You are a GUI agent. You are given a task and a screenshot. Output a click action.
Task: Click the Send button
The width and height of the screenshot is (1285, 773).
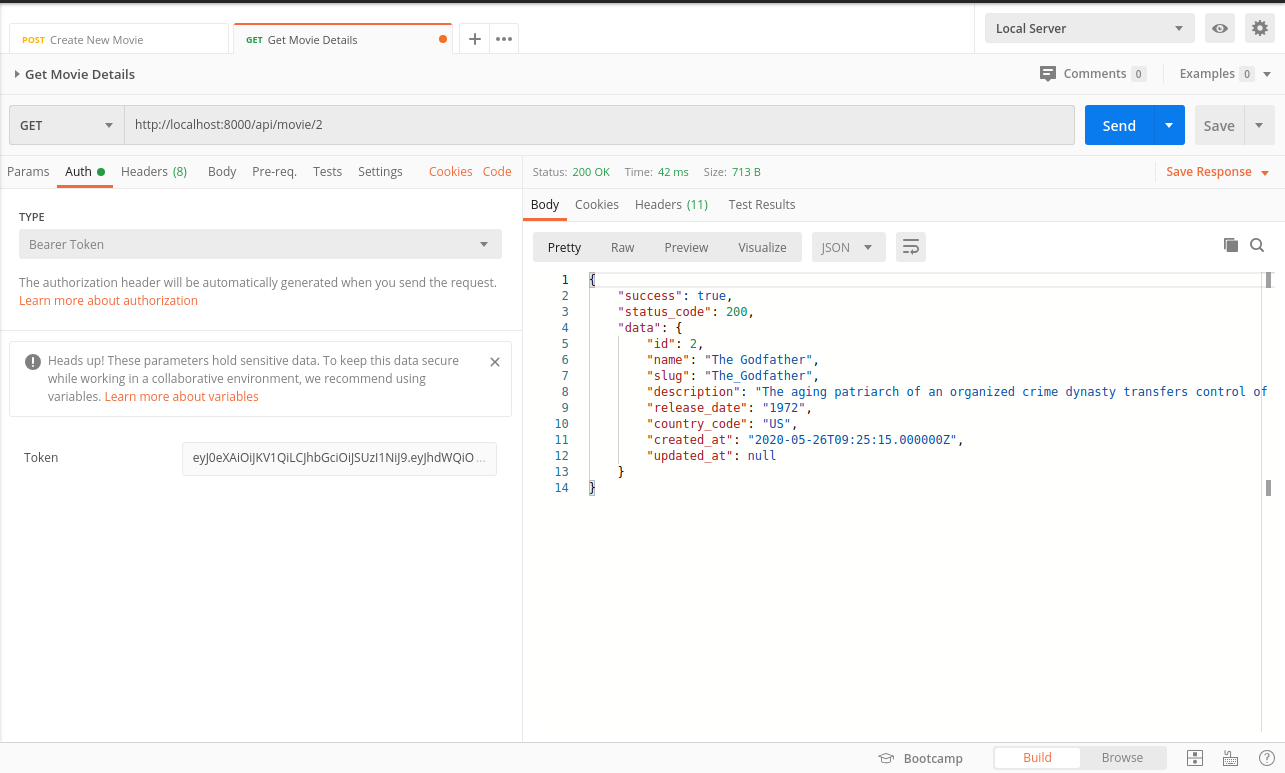pos(1119,125)
